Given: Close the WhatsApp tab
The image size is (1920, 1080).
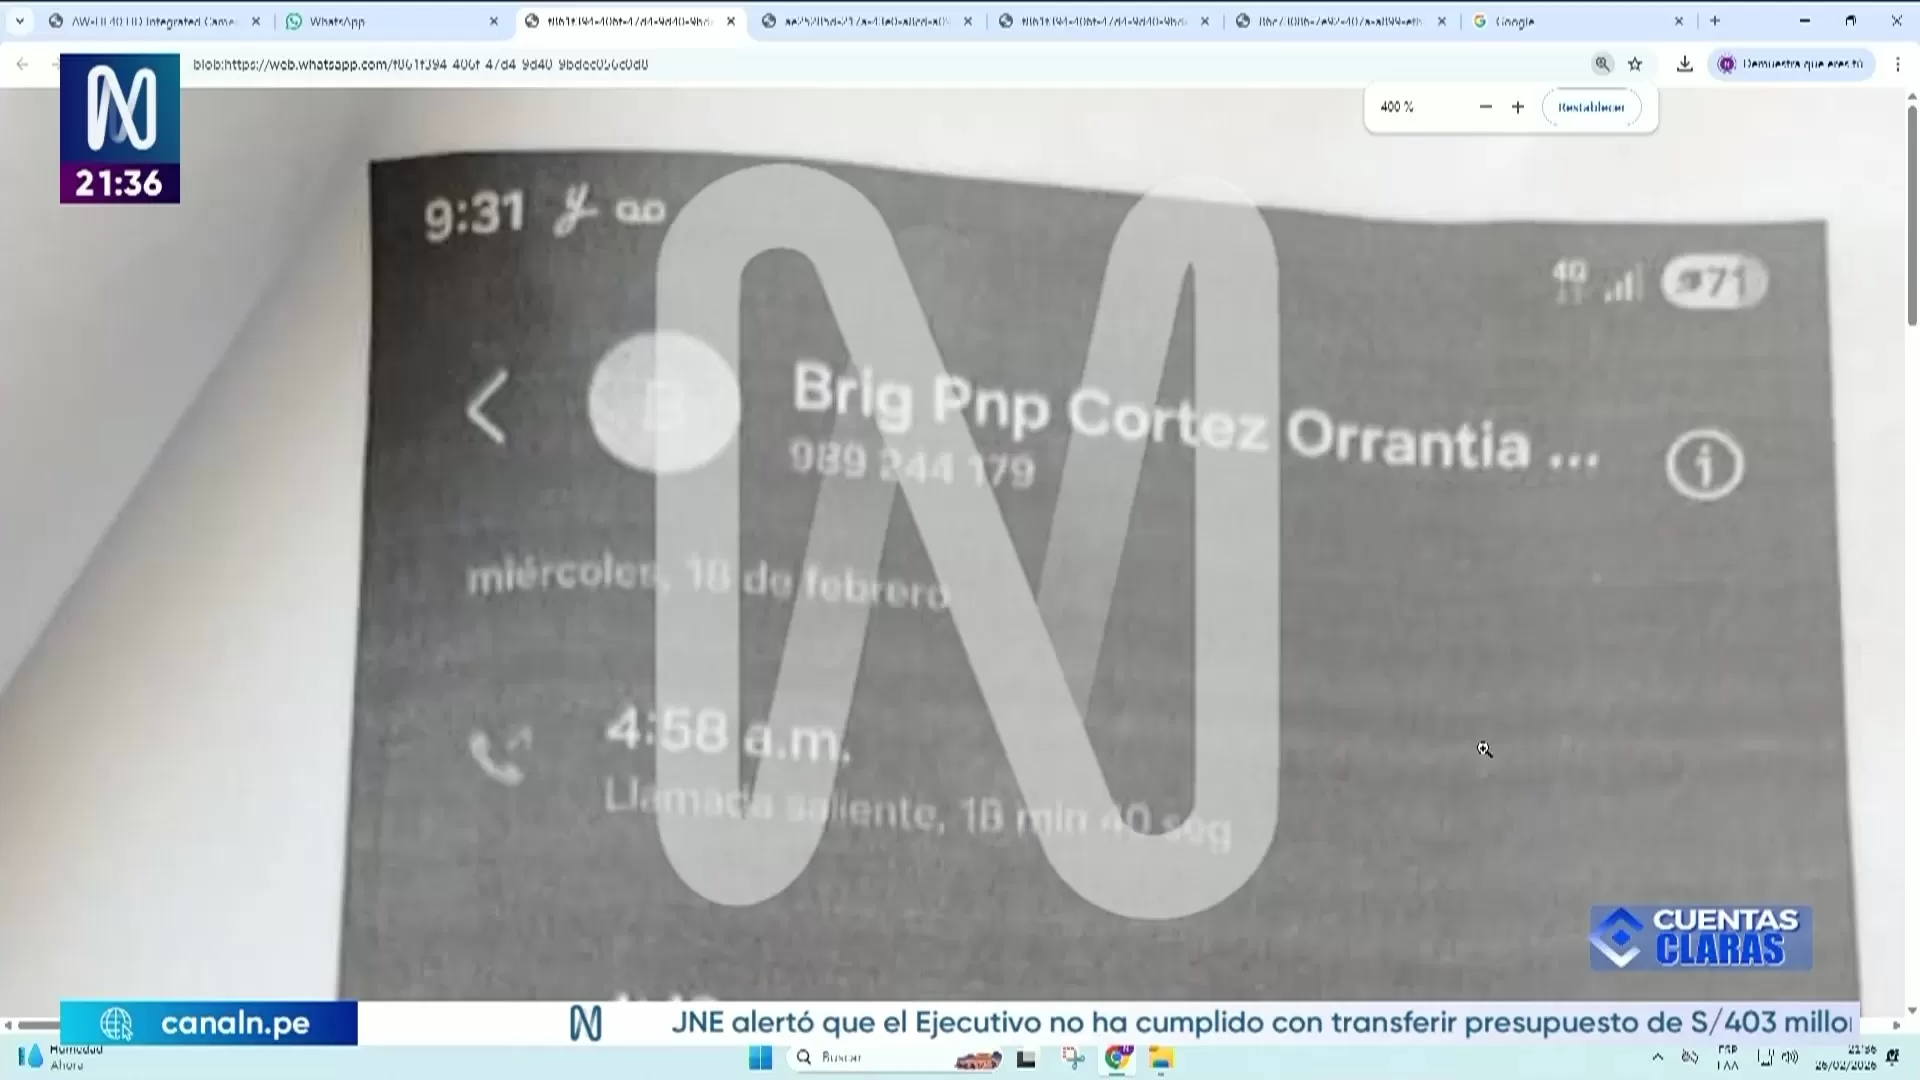Looking at the screenshot, I should (x=494, y=21).
